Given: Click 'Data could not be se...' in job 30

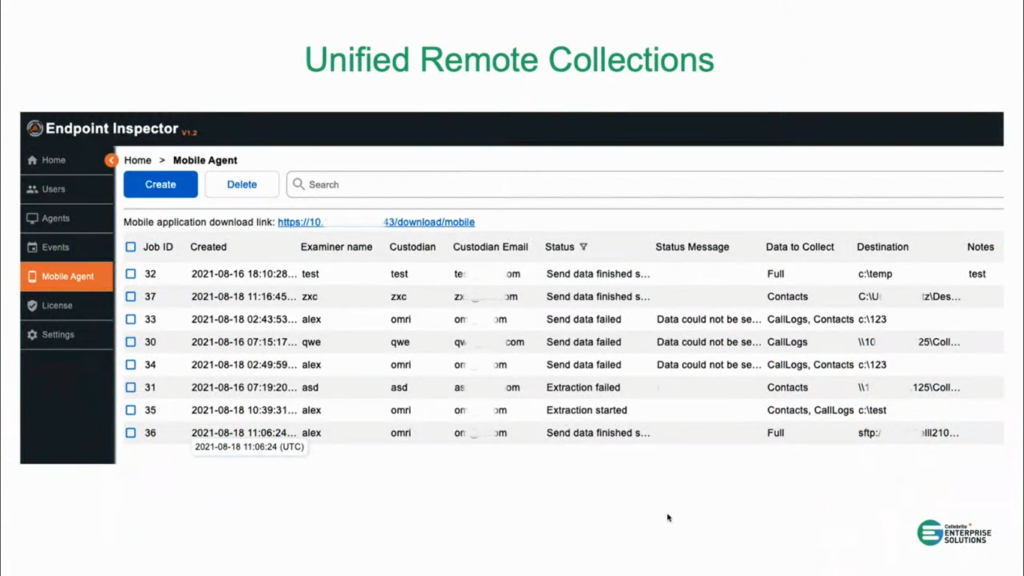Looking at the screenshot, I should pos(709,342).
